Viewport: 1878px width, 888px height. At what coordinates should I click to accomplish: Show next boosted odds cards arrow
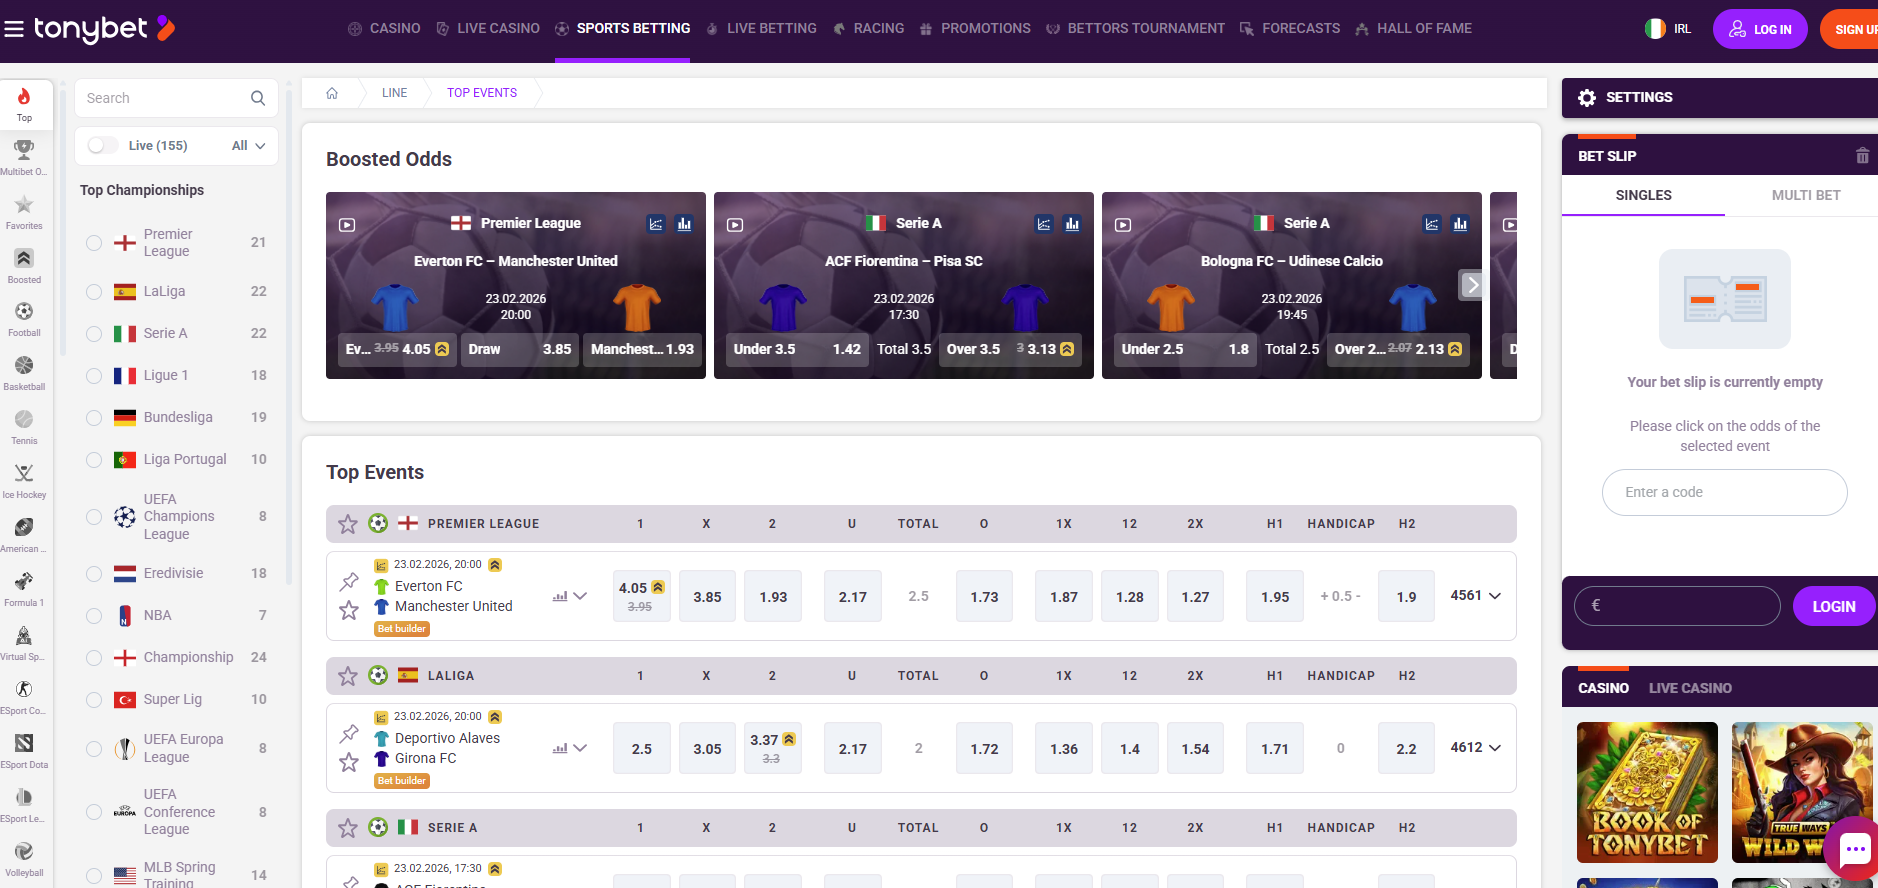[1471, 285]
